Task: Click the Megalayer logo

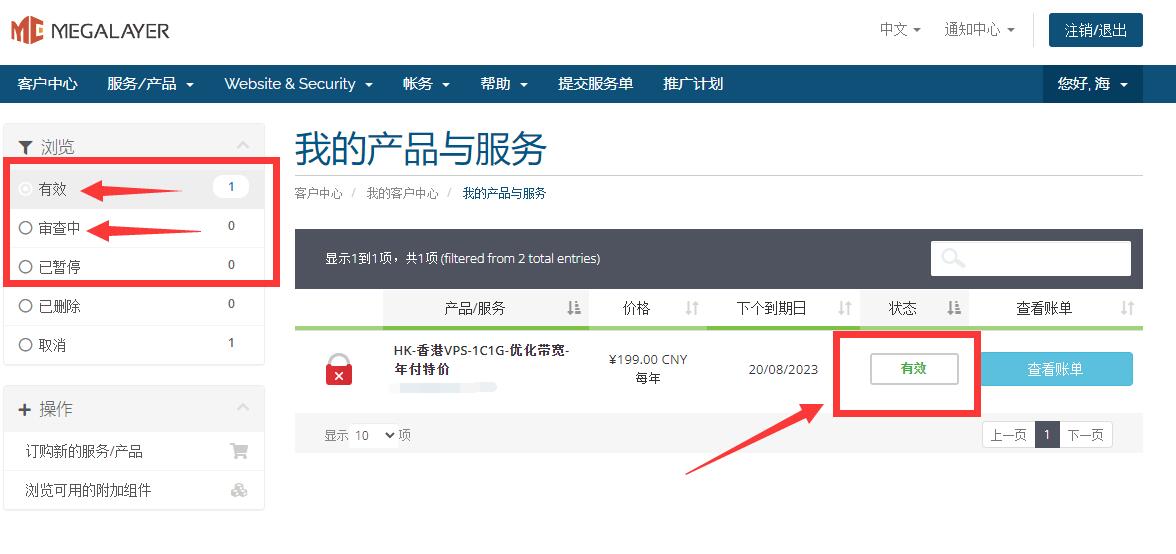Action: pos(90,31)
